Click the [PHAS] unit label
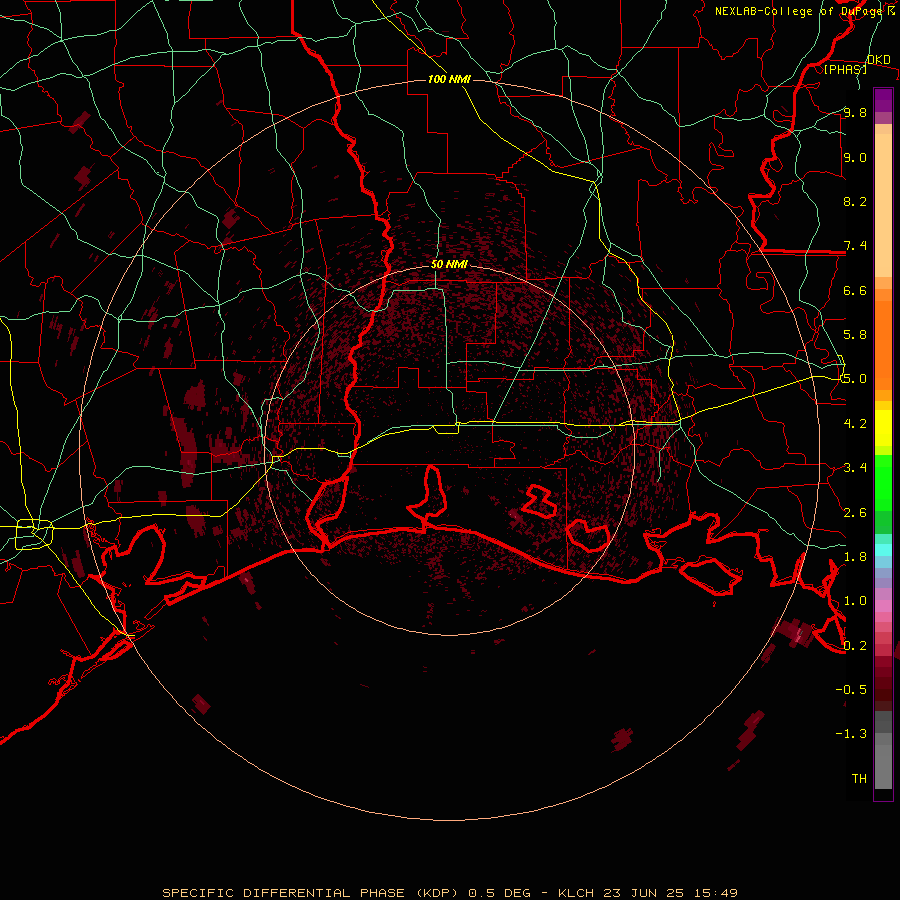The image size is (900, 900). pos(845,69)
